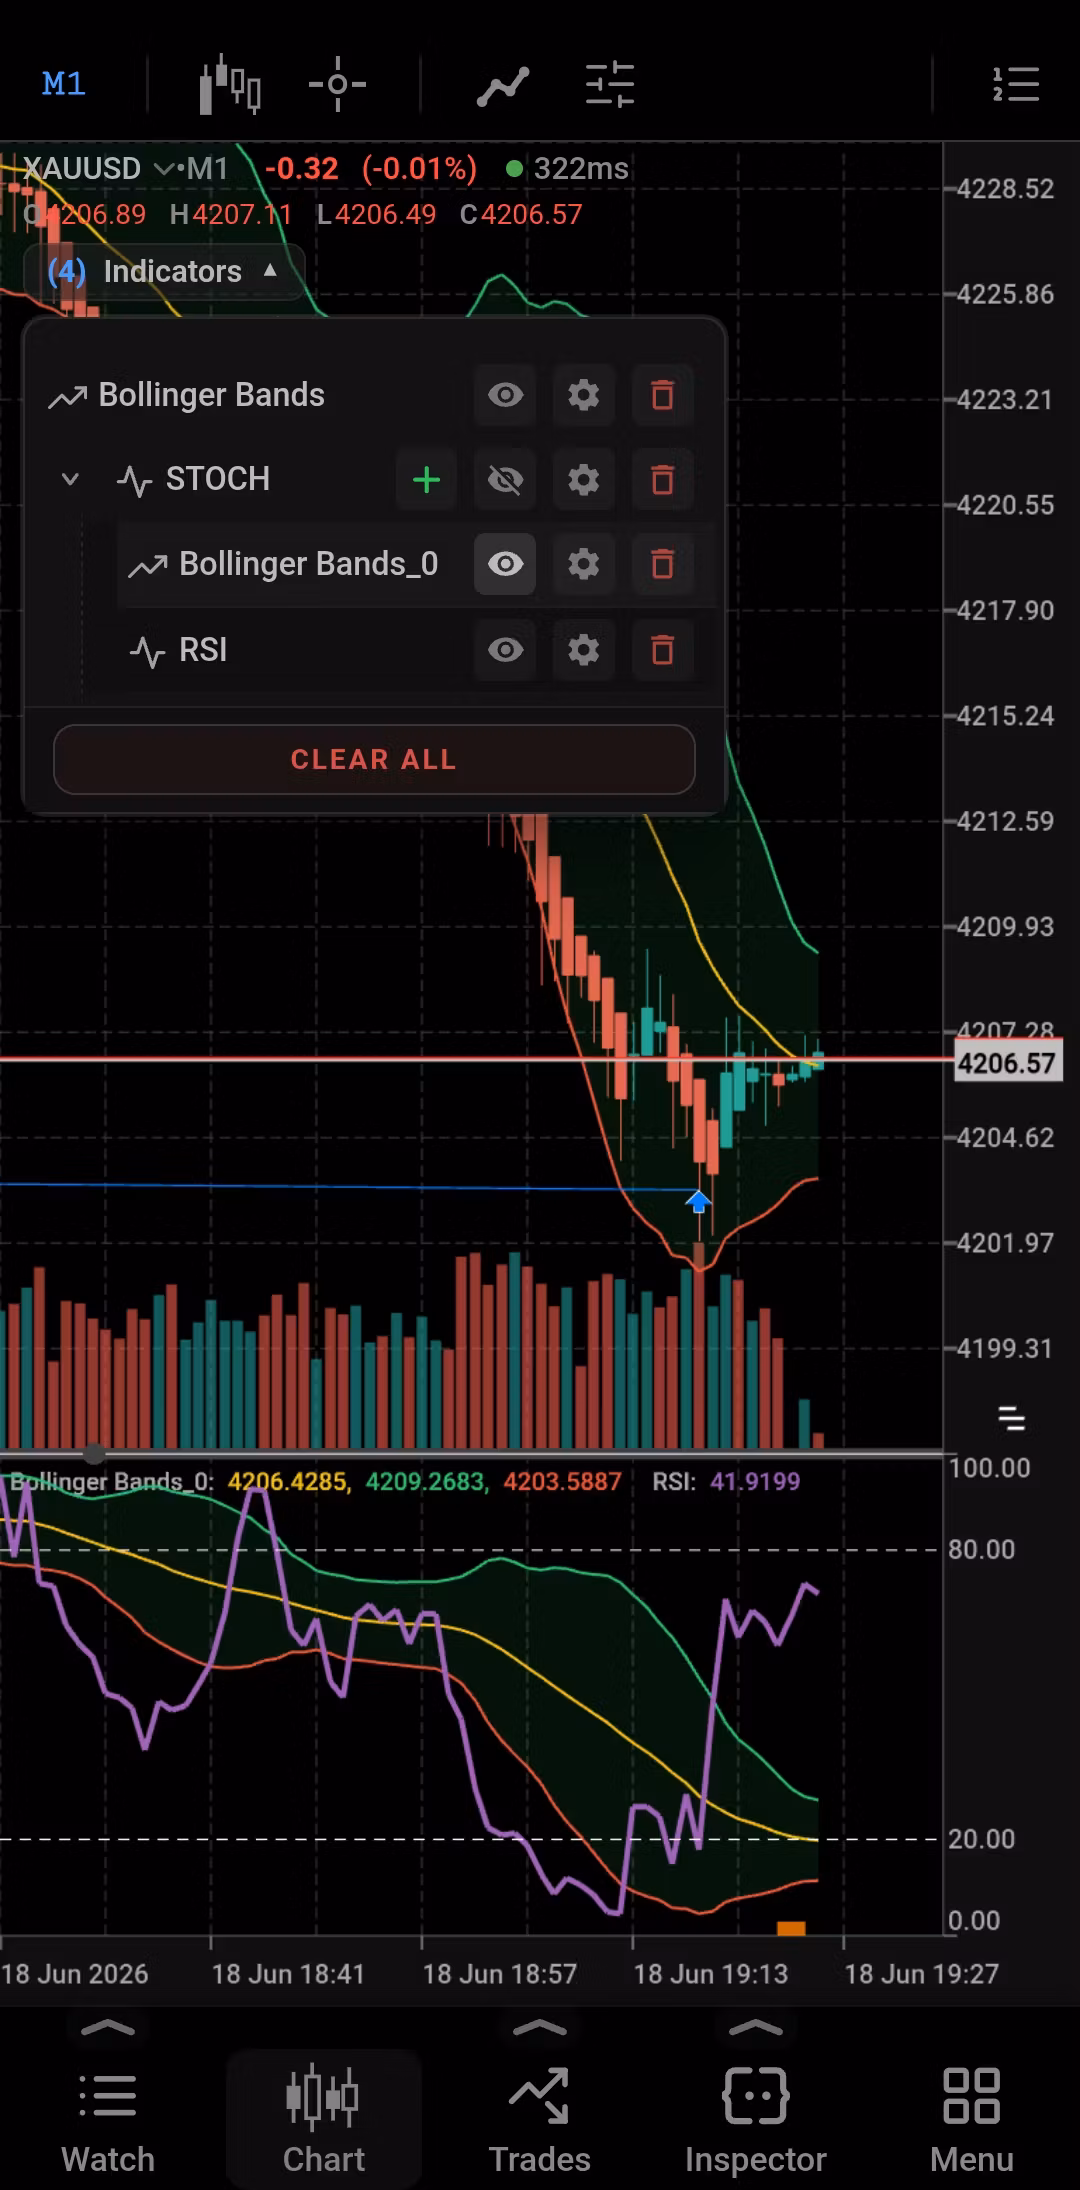Delete the RSI indicator
Image resolution: width=1080 pixels, height=2190 pixels.
click(663, 650)
